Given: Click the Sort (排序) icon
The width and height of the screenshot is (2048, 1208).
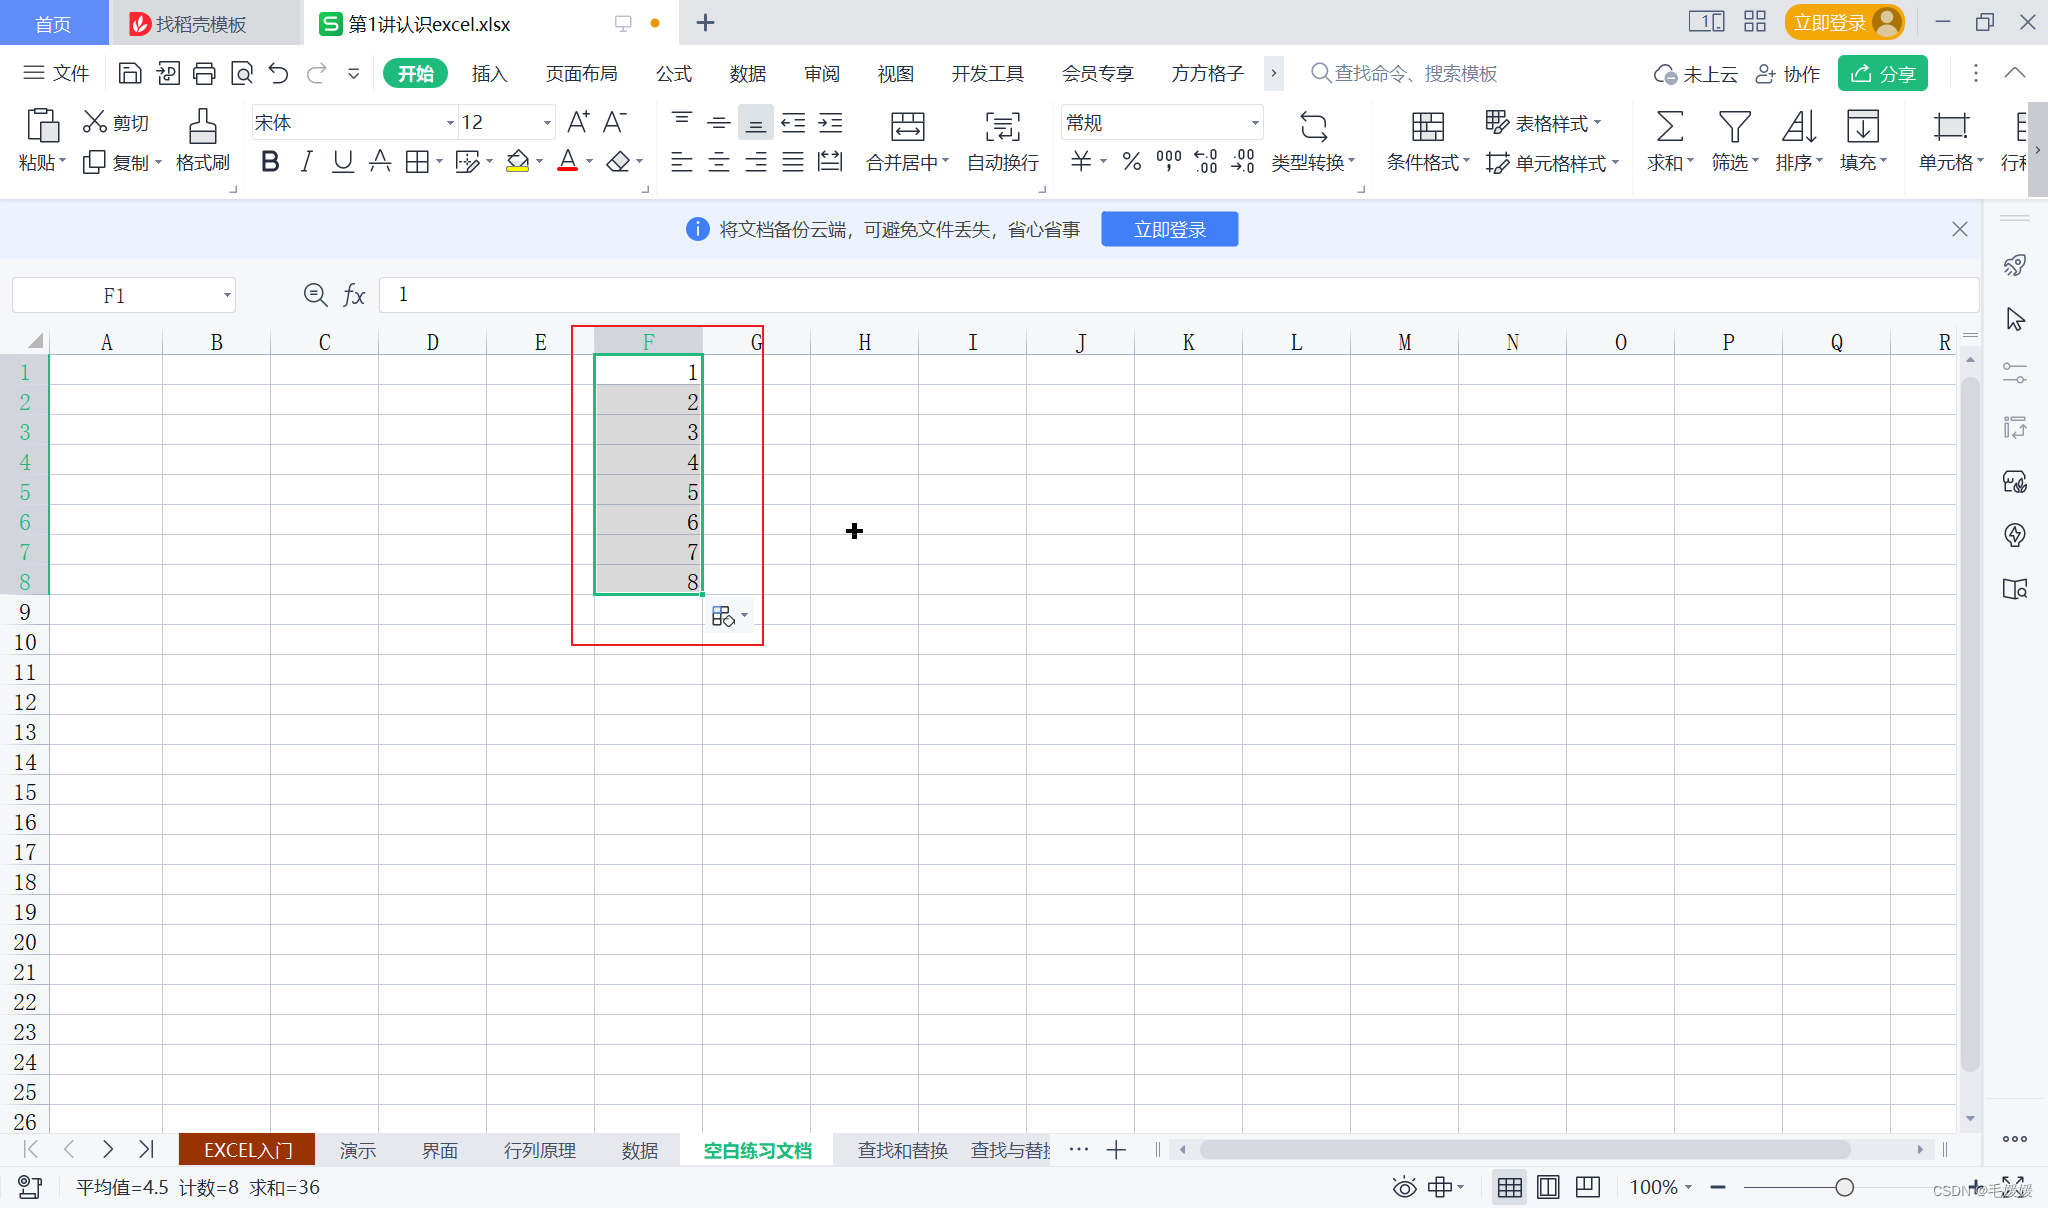Looking at the screenshot, I should pos(1798,127).
